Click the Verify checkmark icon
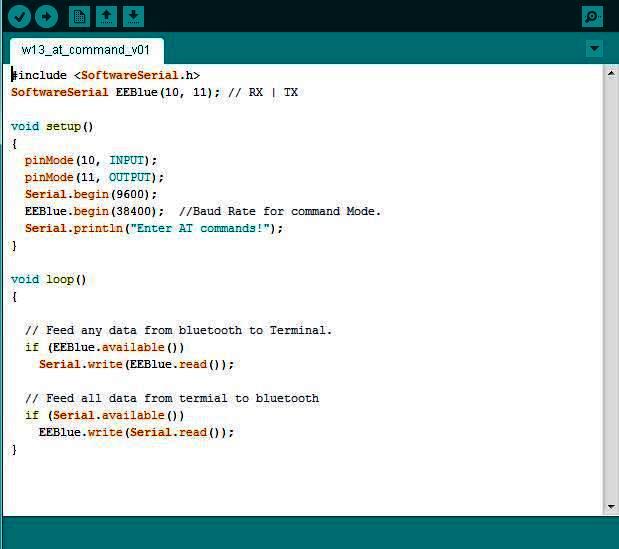The image size is (619, 549). 19,17
